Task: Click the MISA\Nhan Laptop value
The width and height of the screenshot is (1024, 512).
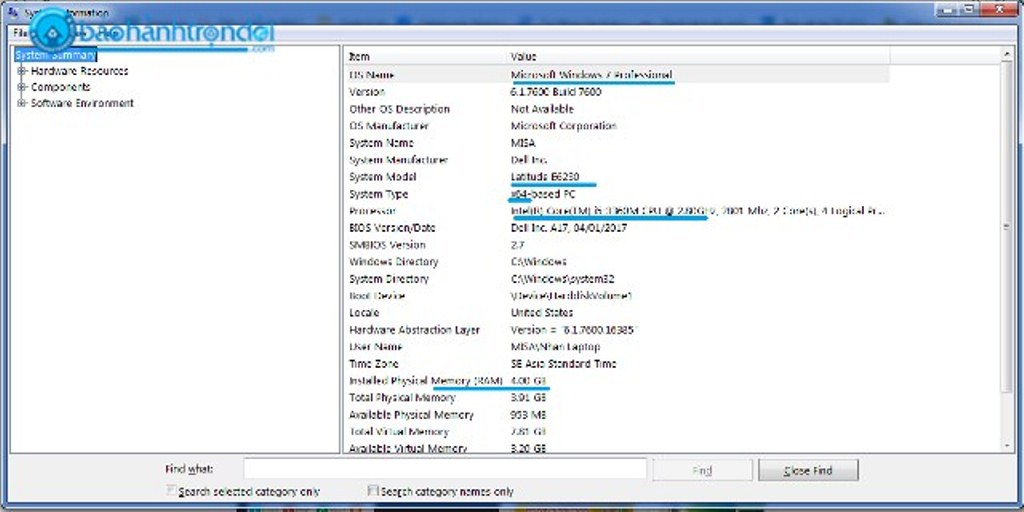Action: (553, 347)
